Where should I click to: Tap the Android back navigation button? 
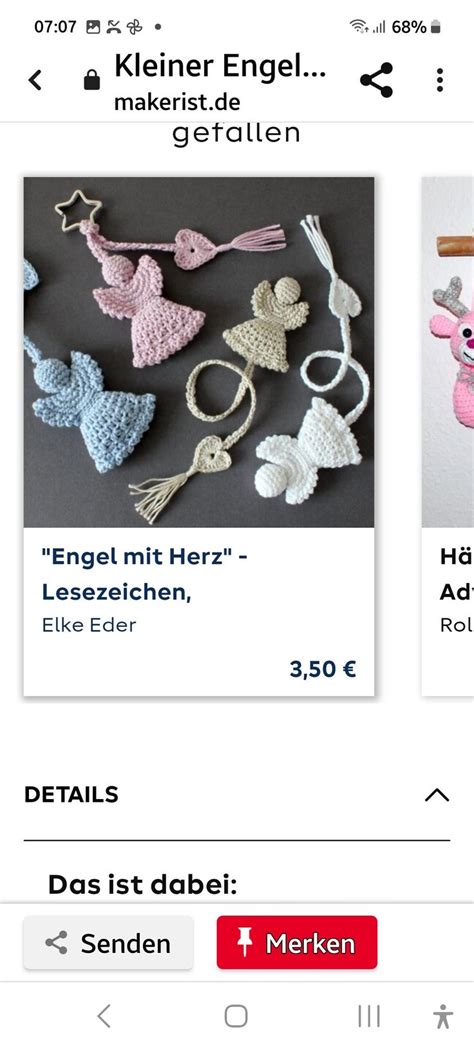tap(103, 1016)
